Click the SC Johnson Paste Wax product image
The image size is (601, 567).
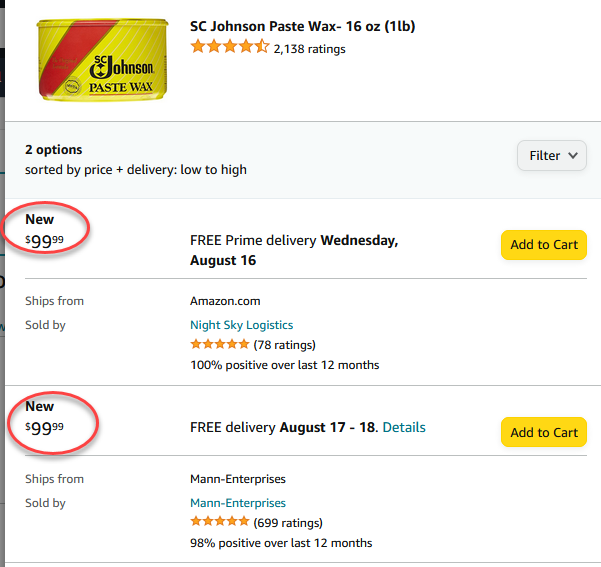[x=102, y=60]
